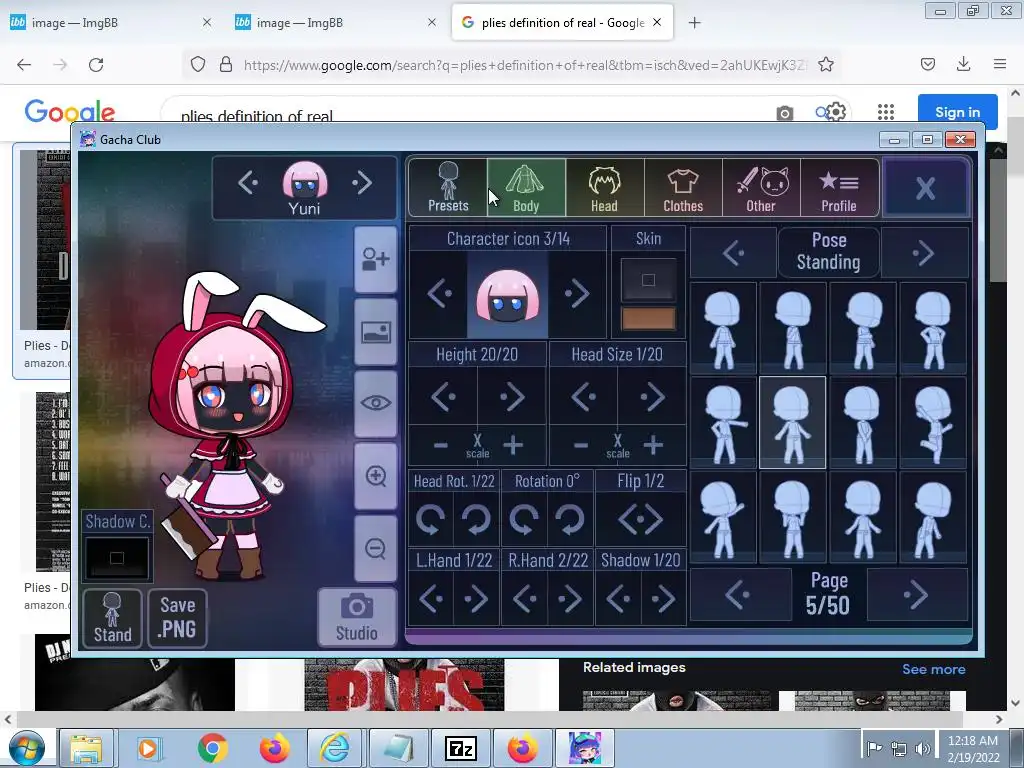Open the Presets tab in Gacha Club
Image resolution: width=1024 pixels, height=768 pixels.
tap(448, 187)
